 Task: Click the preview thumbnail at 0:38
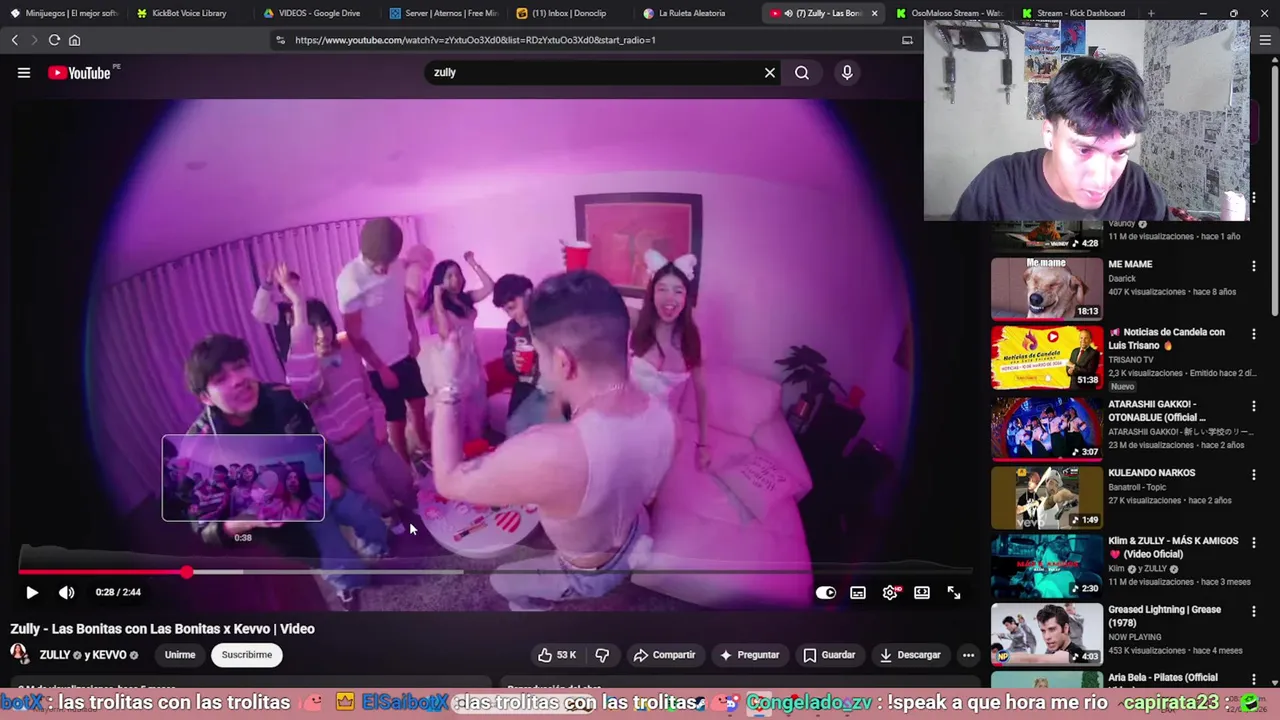pyautogui.click(x=243, y=478)
